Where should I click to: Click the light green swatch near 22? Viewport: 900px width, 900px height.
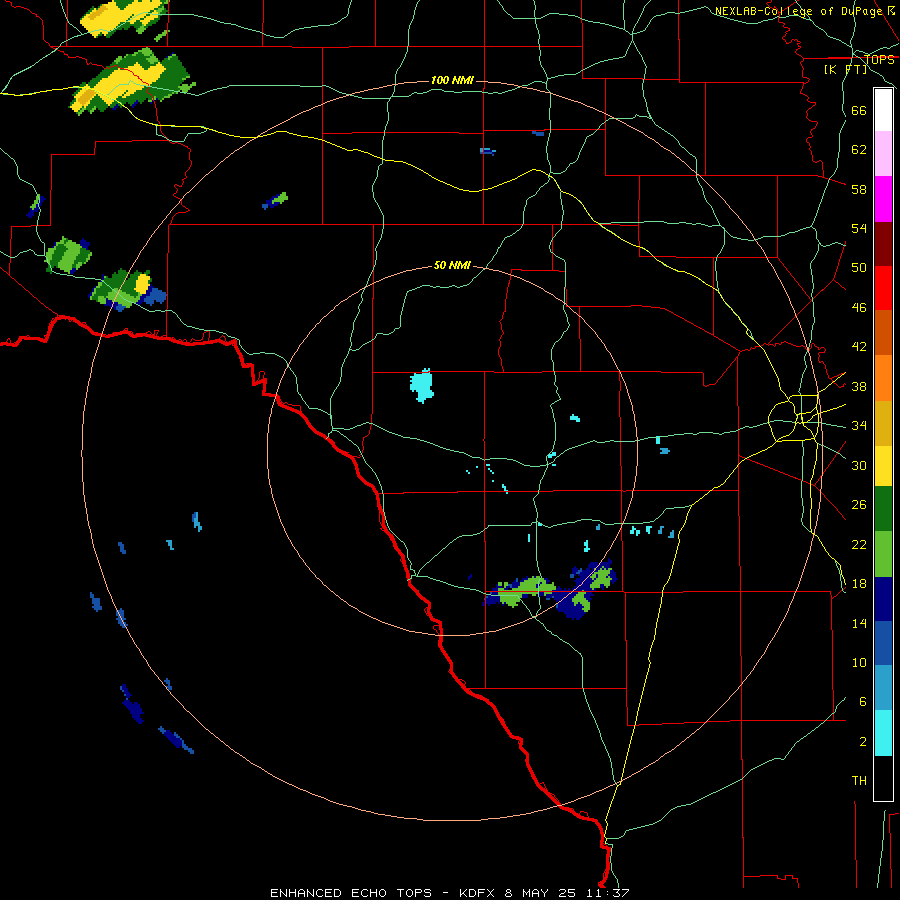(x=883, y=554)
